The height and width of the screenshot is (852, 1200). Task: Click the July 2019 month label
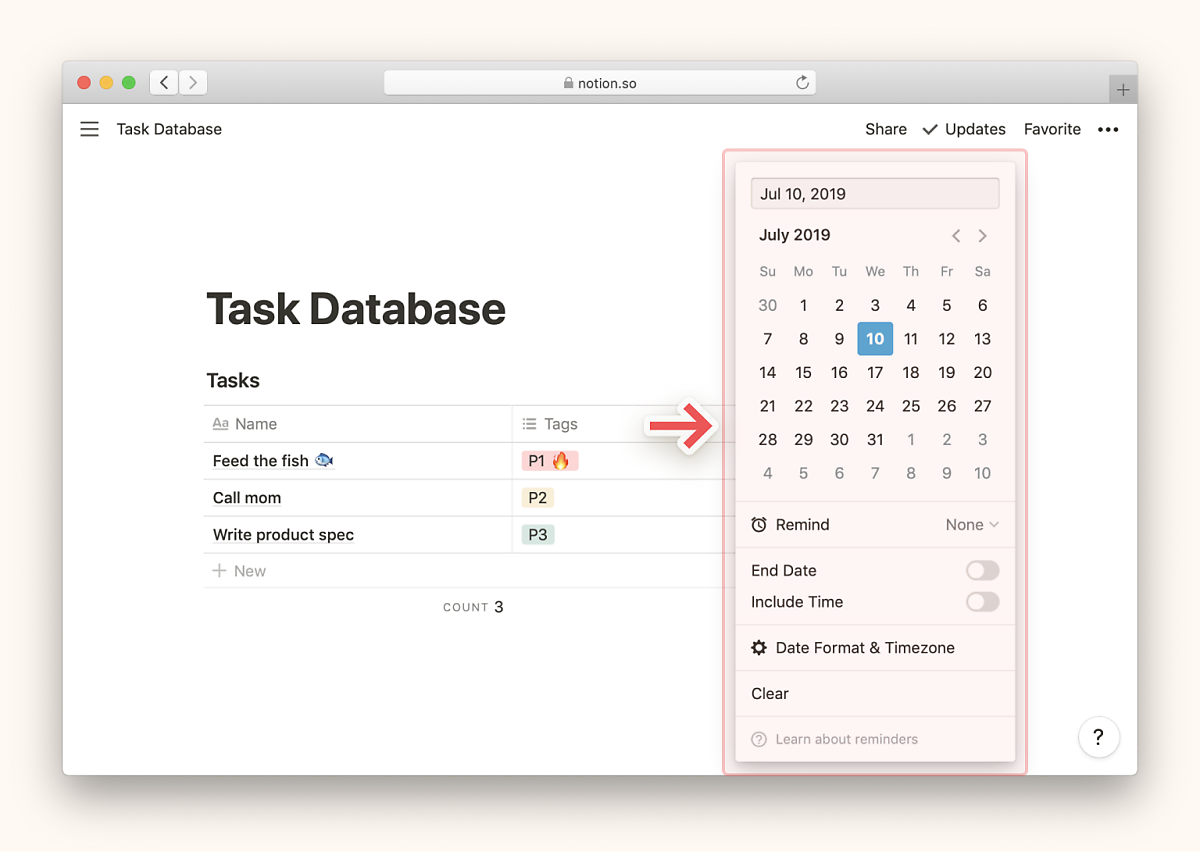[x=794, y=235]
